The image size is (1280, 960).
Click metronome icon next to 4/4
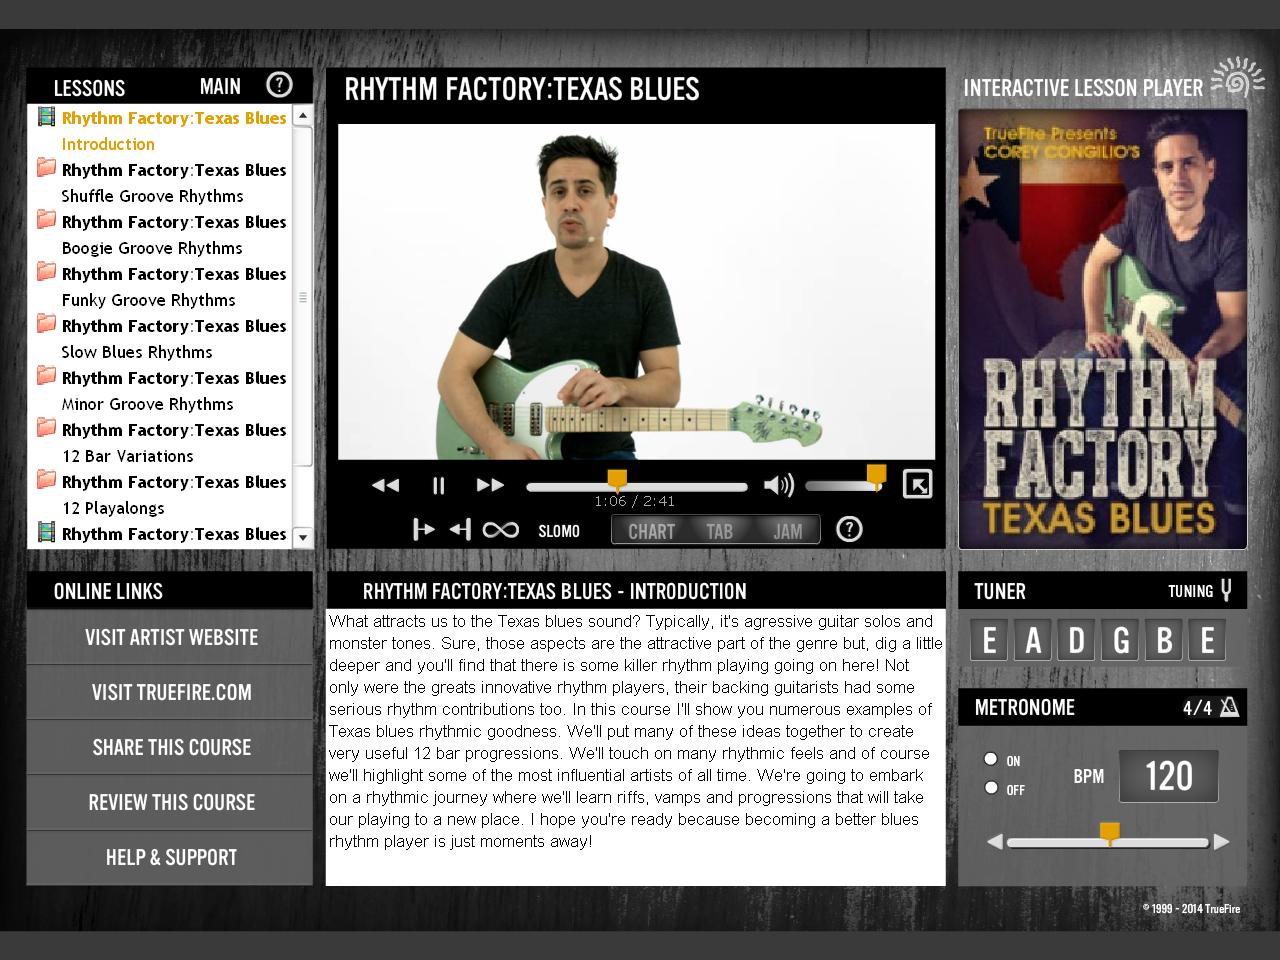[x=1230, y=707]
